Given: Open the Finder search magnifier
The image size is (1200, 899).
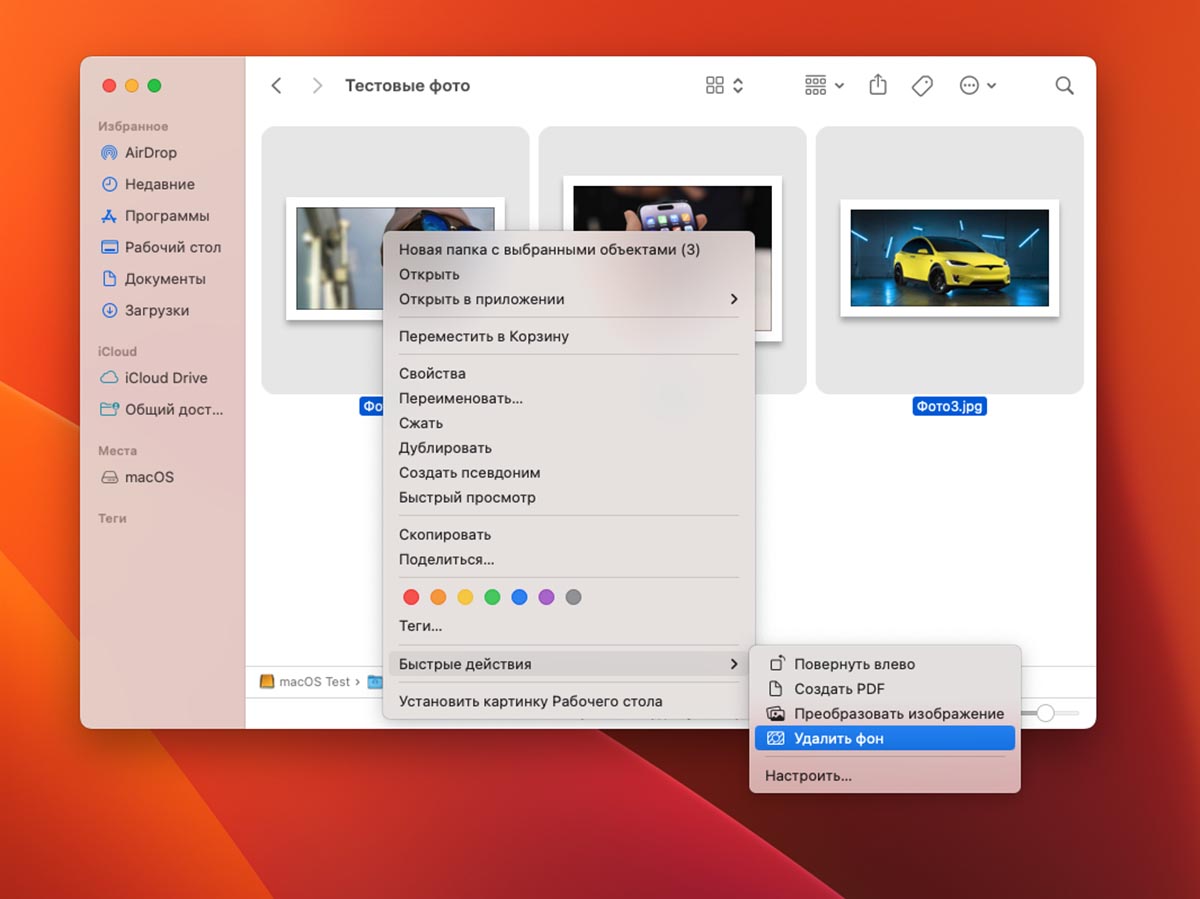Looking at the screenshot, I should pos(1064,86).
